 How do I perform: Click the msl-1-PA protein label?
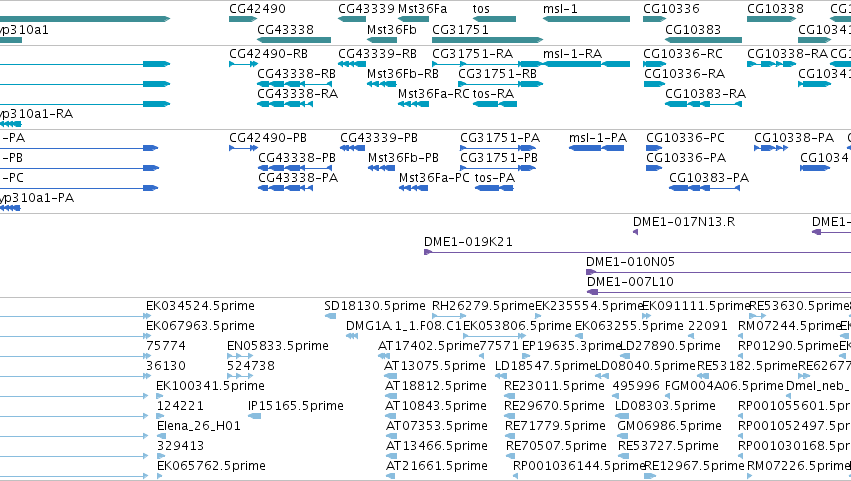point(598,138)
